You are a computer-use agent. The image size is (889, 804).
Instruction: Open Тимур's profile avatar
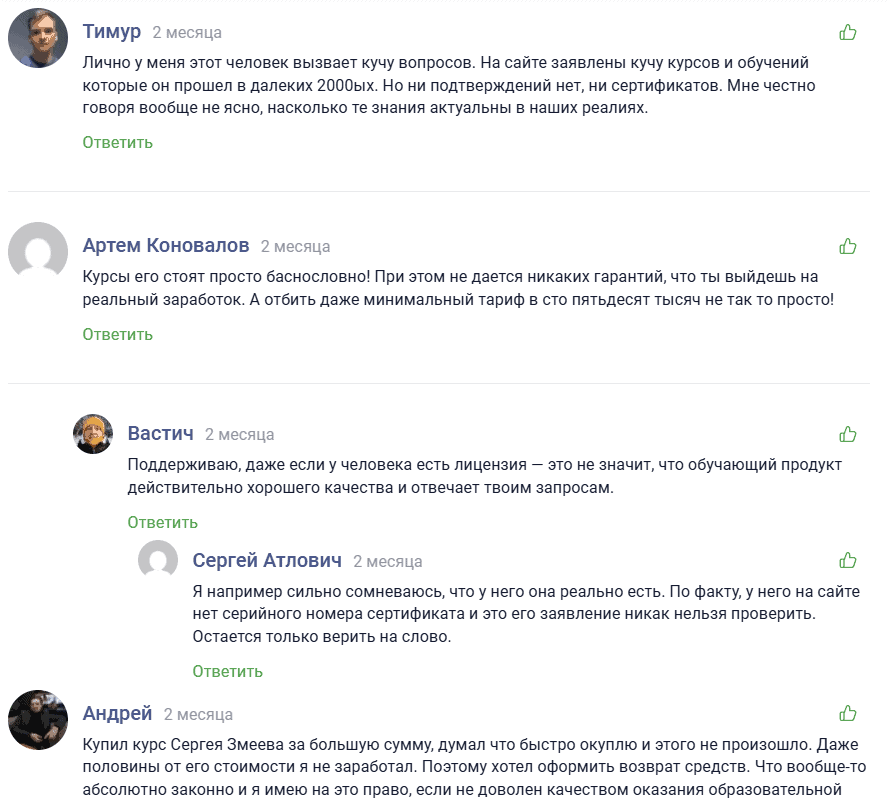point(38,39)
